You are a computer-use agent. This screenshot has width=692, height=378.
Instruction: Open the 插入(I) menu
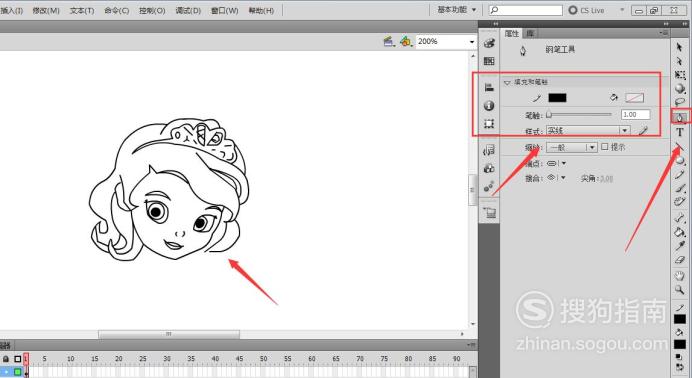point(11,10)
